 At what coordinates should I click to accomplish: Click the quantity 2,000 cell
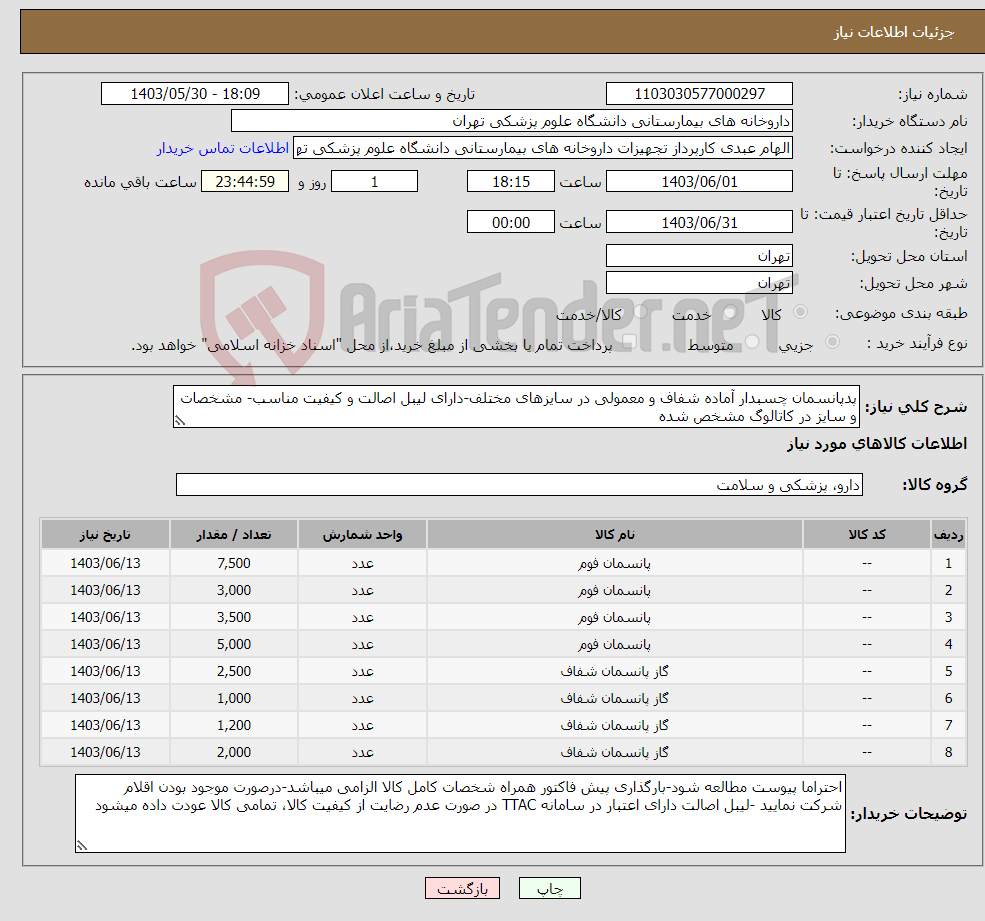point(234,753)
